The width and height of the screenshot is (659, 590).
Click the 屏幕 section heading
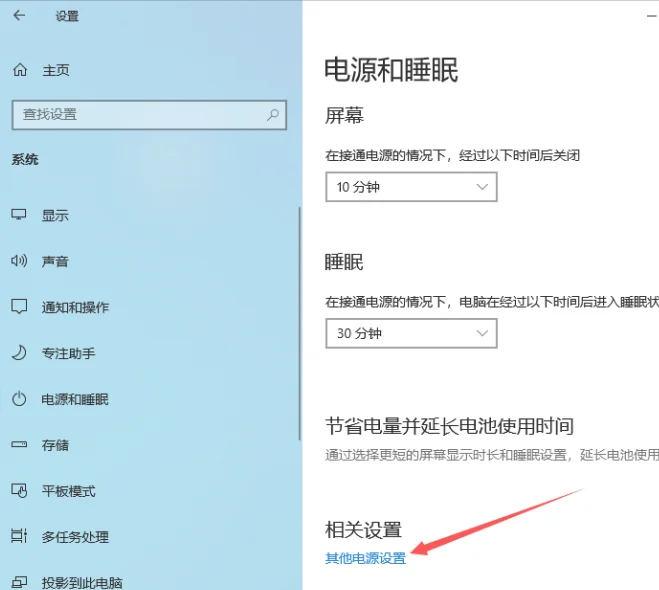[344, 115]
